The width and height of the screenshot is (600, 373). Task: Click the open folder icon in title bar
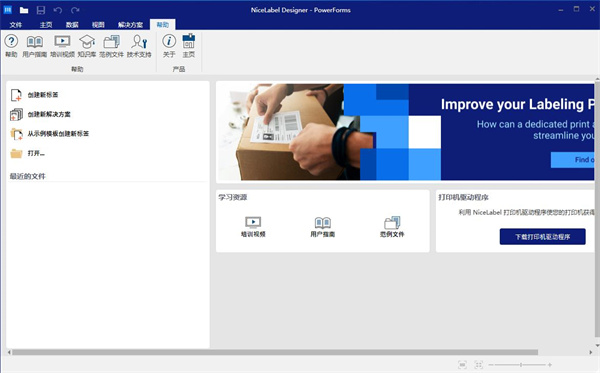(x=24, y=10)
